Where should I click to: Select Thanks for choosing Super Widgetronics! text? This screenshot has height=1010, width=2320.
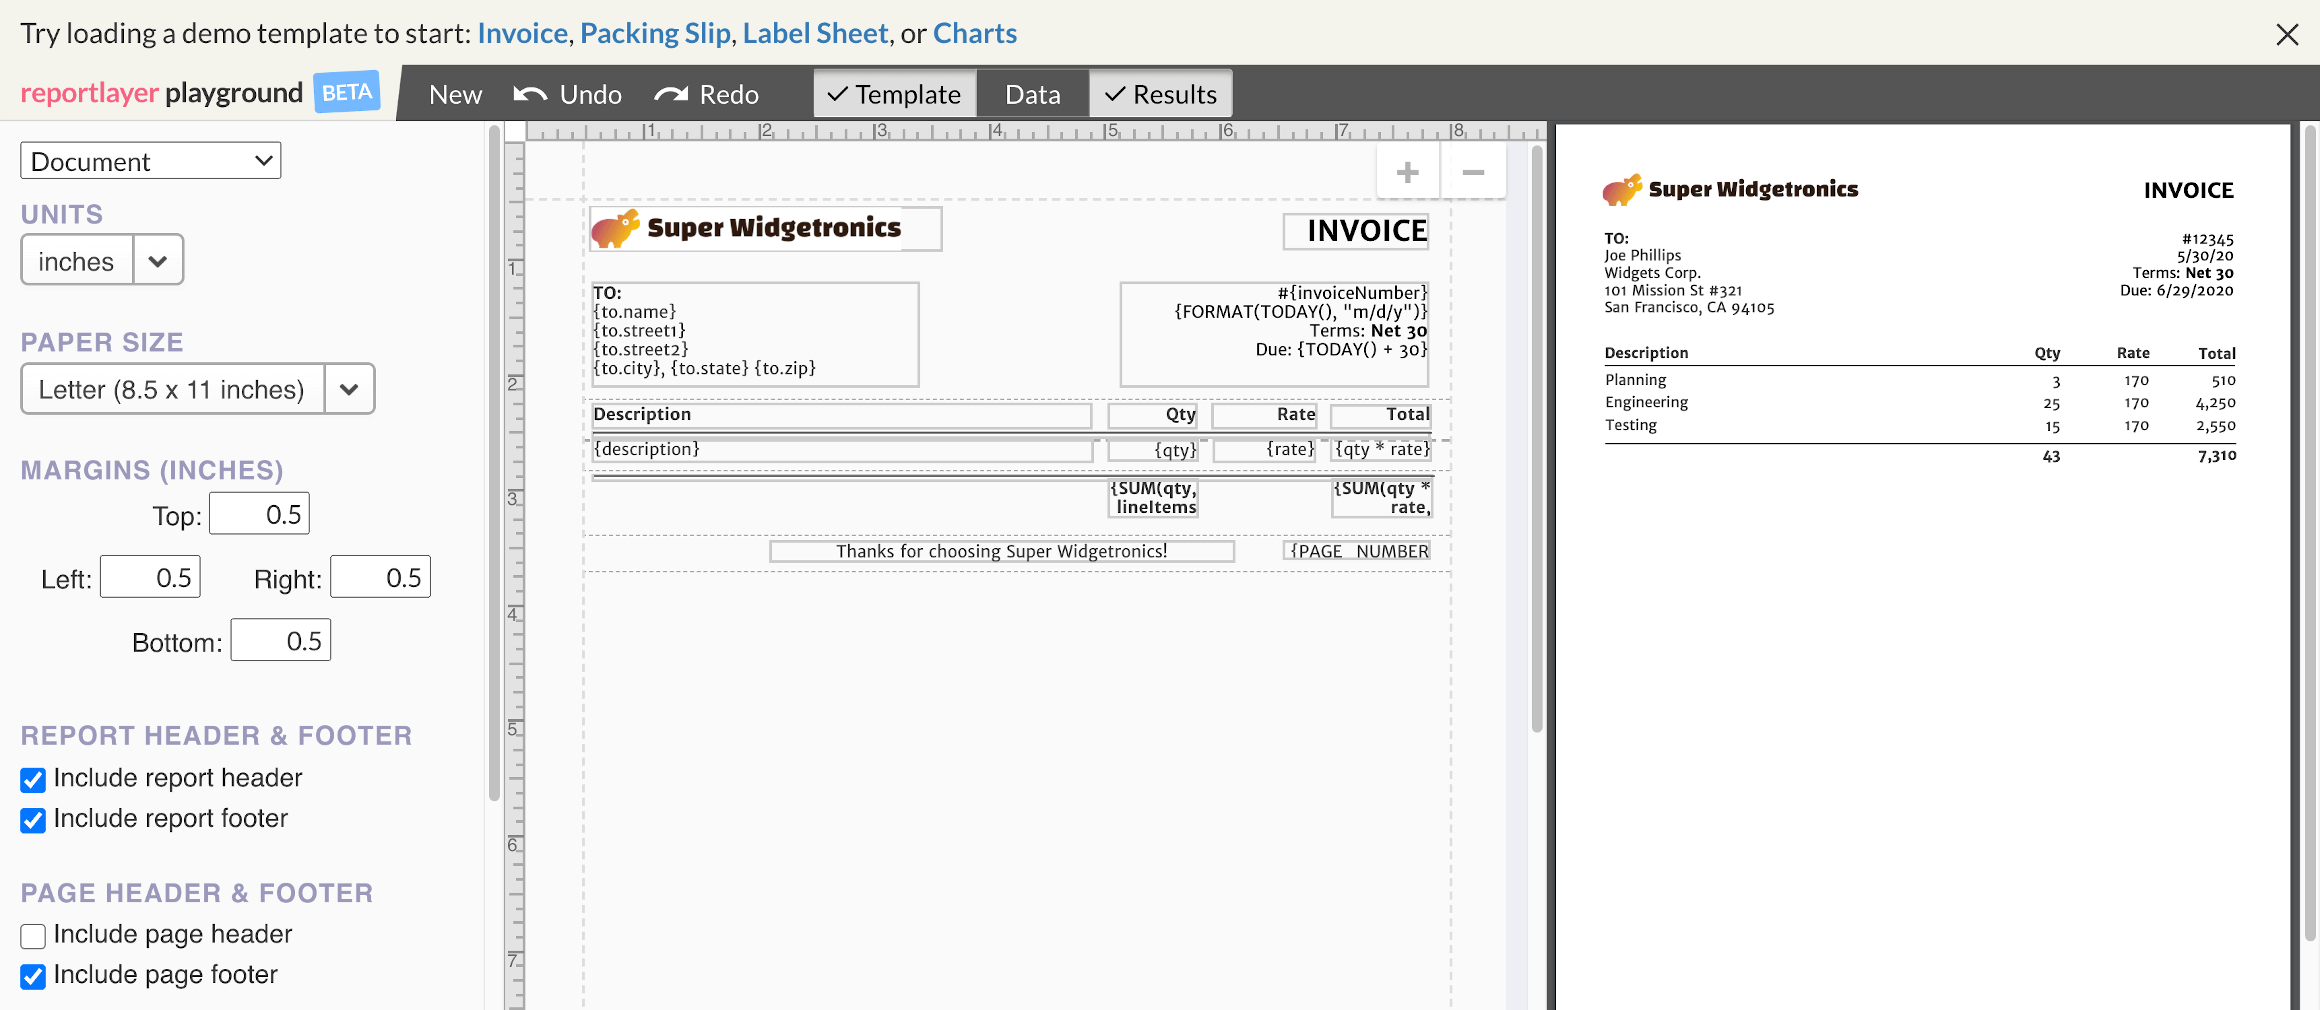pyautogui.click(x=1002, y=551)
